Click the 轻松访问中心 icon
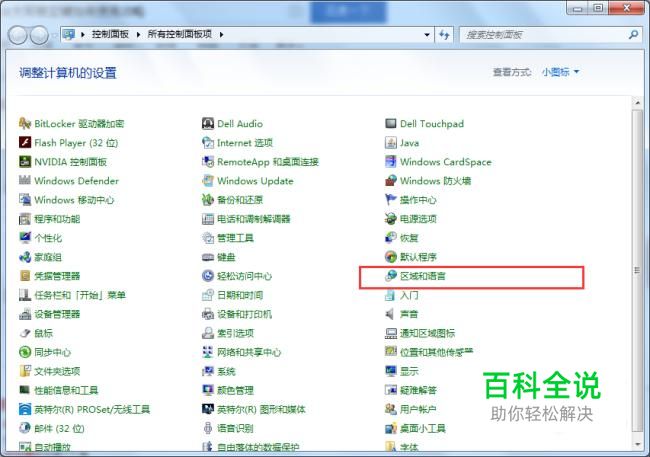The height and width of the screenshot is (457, 650). 208,276
